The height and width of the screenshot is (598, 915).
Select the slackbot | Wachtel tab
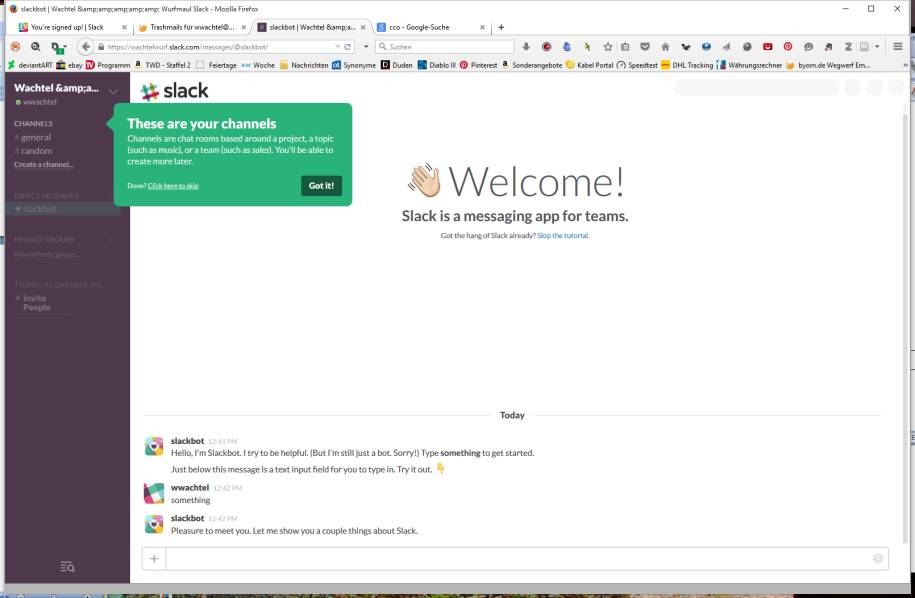pyautogui.click(x=312, y=27)
